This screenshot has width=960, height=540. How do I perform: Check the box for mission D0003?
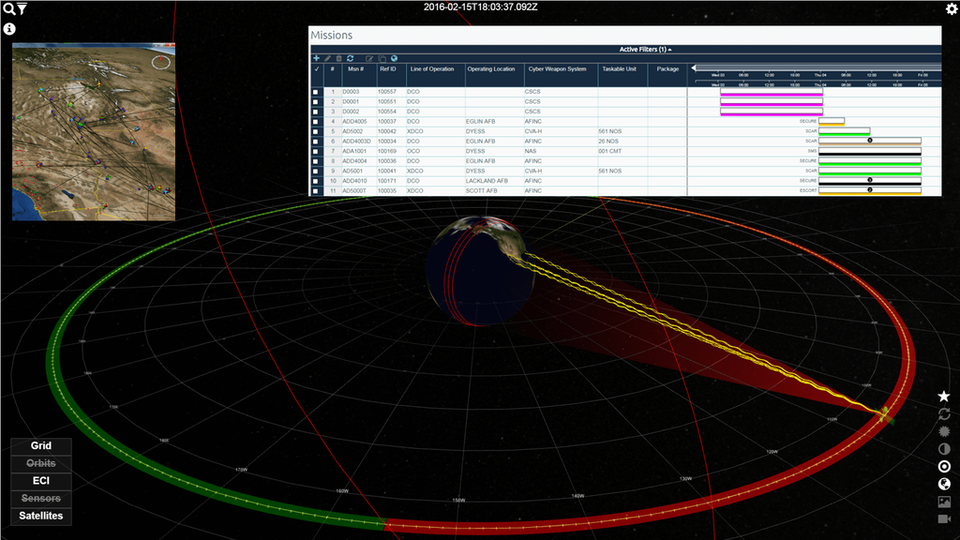tap(317, 92)
